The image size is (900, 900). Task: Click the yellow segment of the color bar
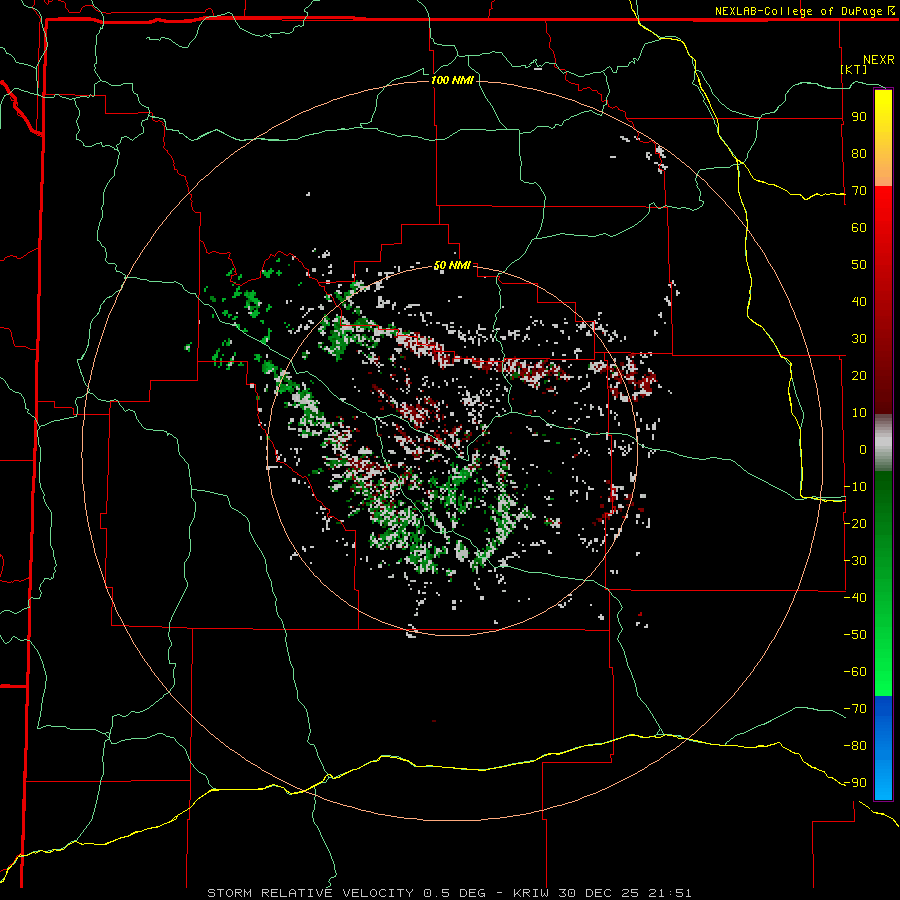click(883, 138)
